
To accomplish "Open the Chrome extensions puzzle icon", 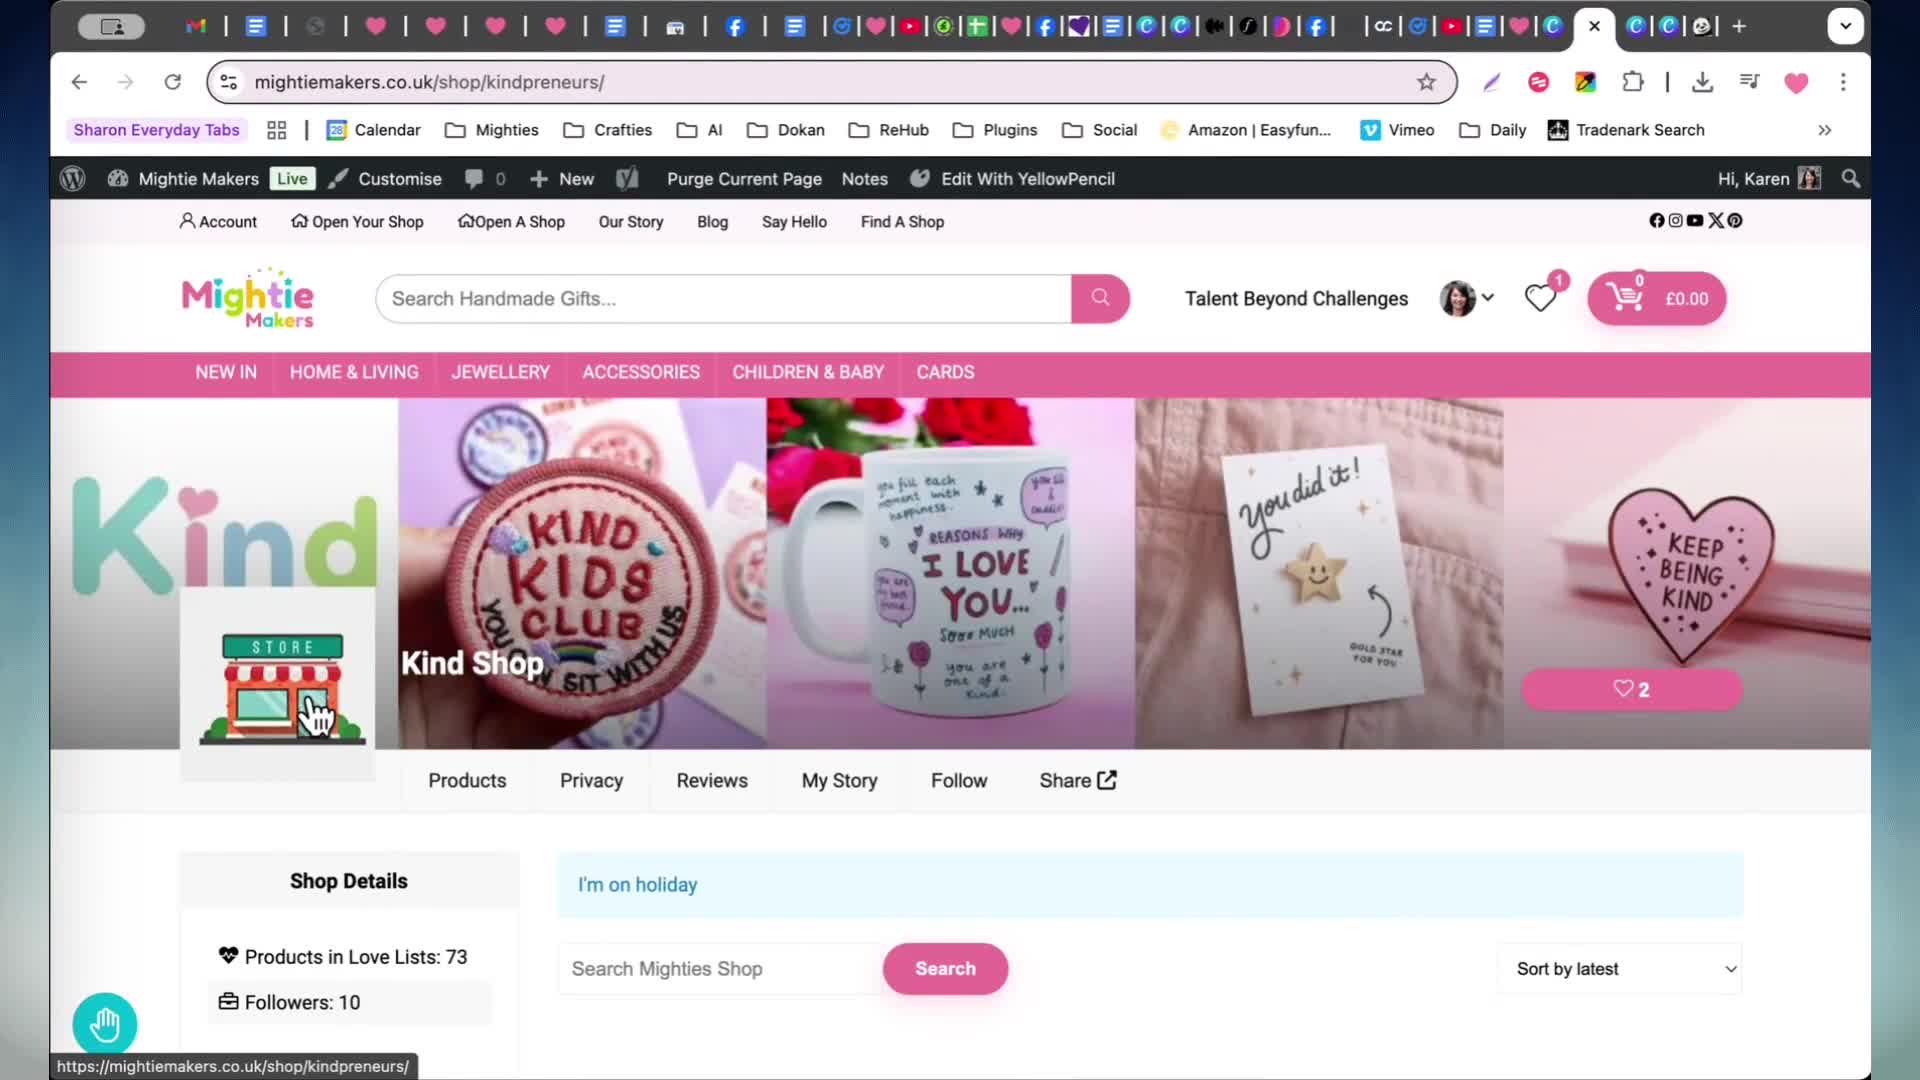I will point(1633,82).
